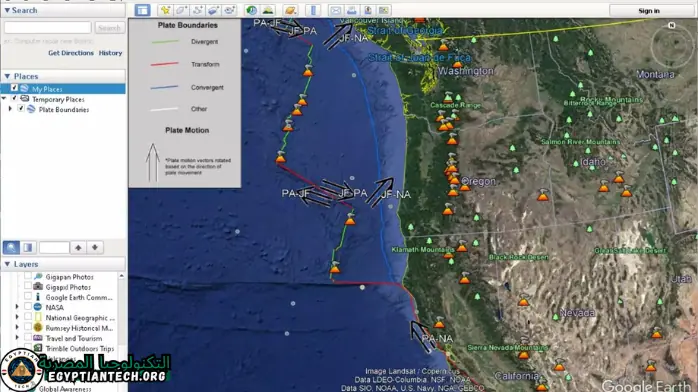Click the compass north indicator
Image resolution: width=698 pixels, height=392 pixels.
pos(672,25)
